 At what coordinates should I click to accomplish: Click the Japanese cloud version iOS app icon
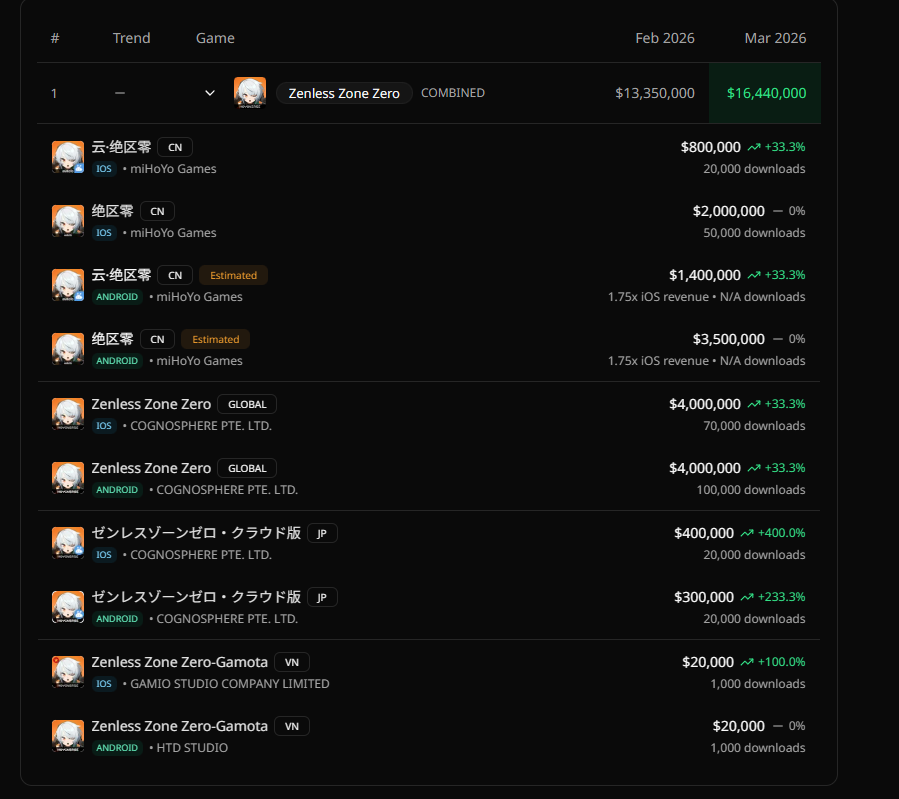(68, 543)
